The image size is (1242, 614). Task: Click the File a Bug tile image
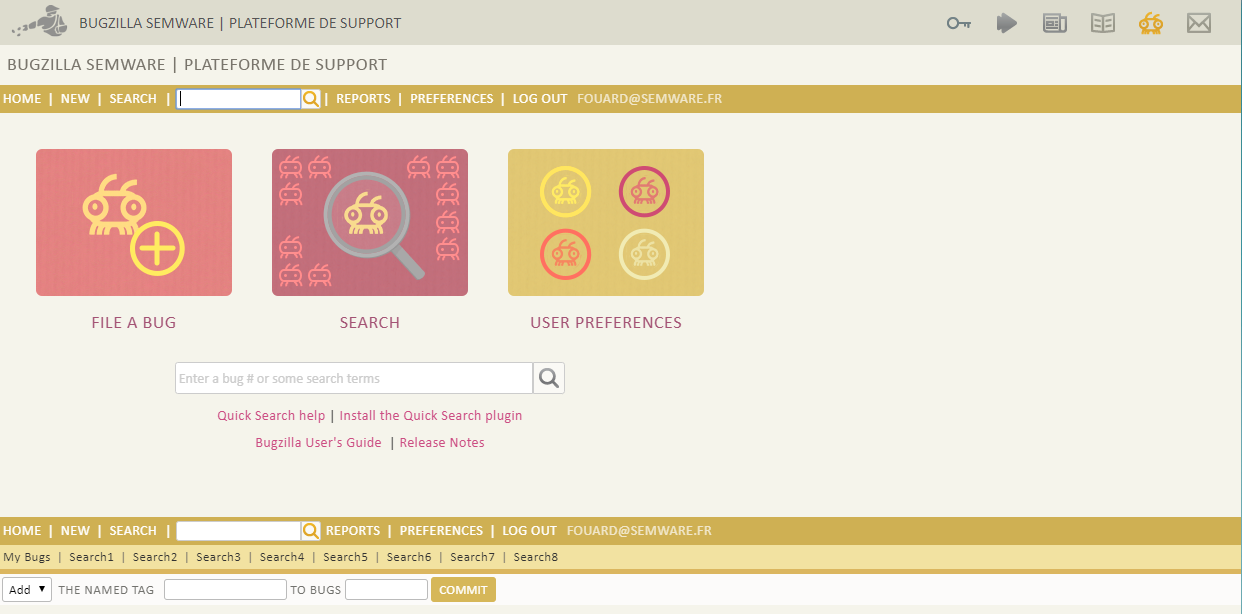click(x=134, y=222)
